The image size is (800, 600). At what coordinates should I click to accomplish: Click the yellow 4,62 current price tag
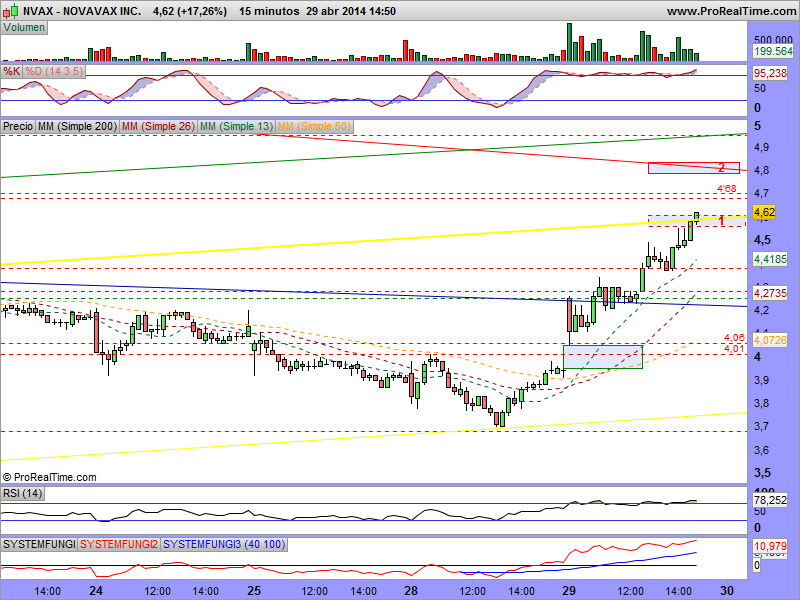[764, 212]
